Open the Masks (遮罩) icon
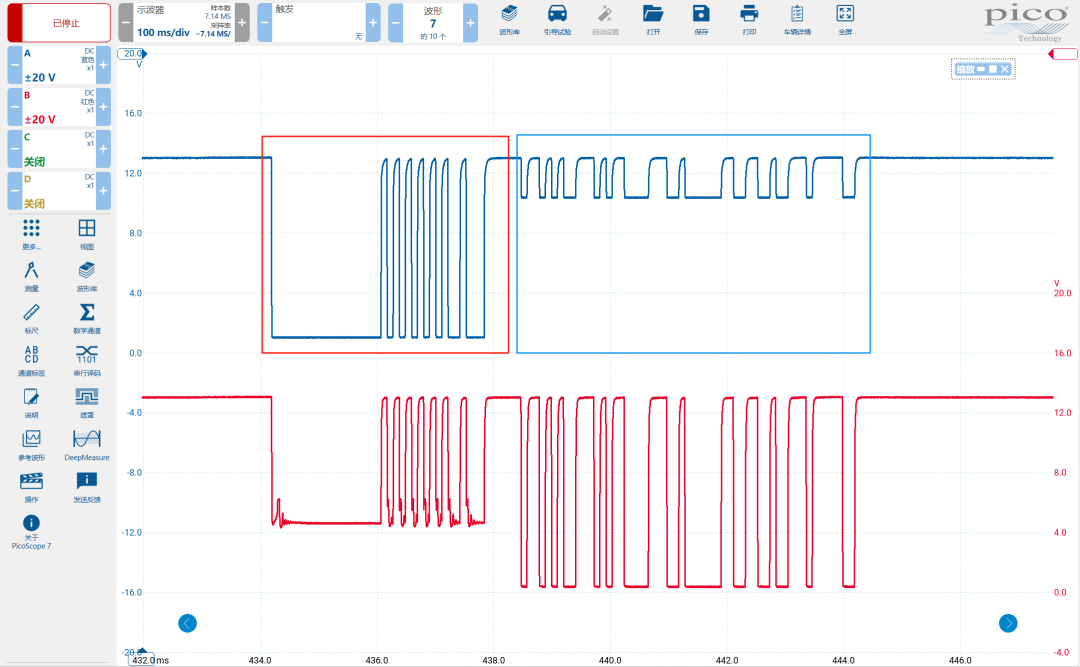 point(87,403)
